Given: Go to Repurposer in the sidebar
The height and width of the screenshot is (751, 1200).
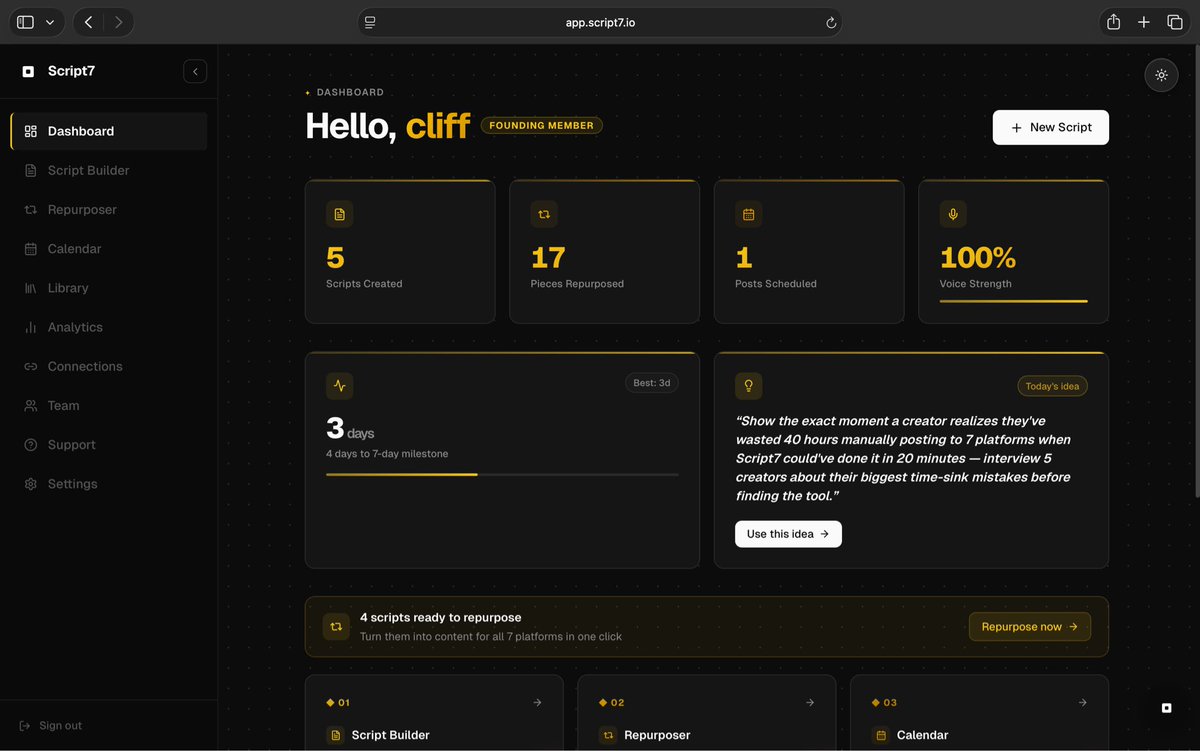Looking at the screenshot, I should [x=109, y=210].
